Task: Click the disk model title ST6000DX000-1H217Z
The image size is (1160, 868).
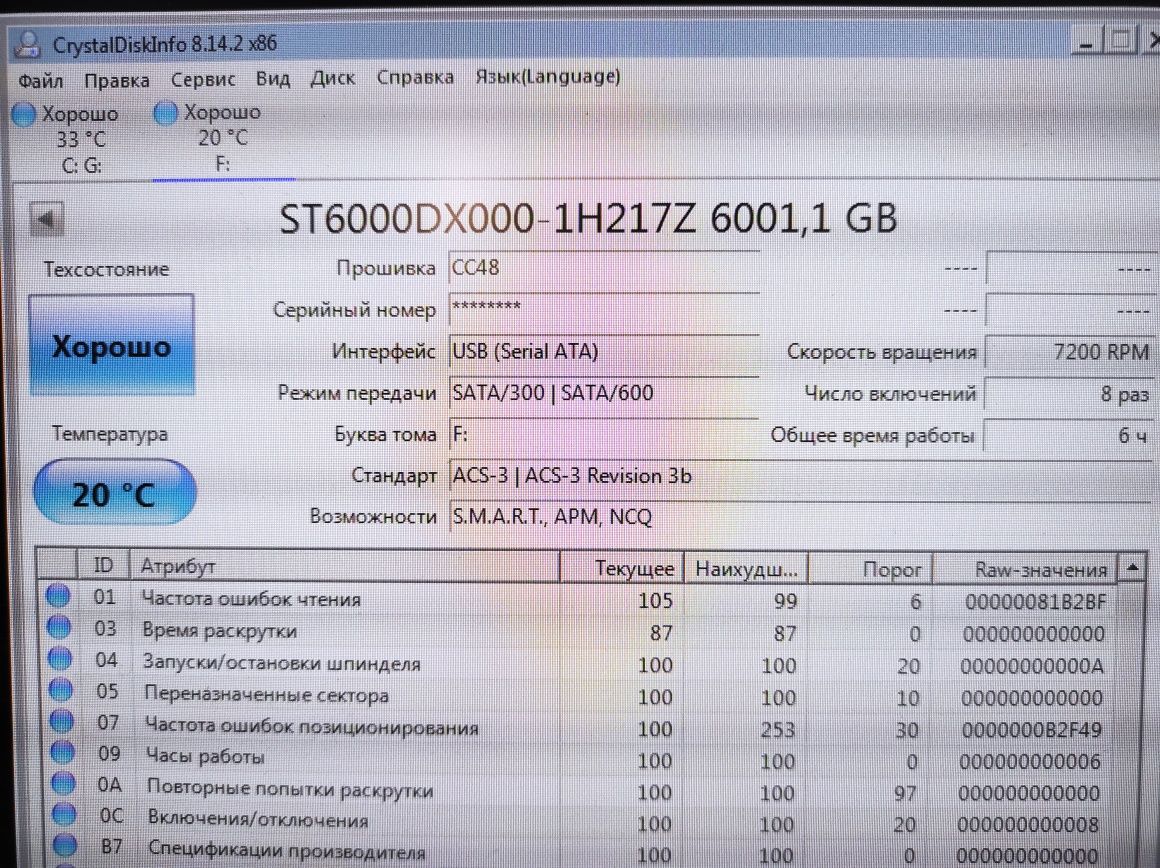Action: [x=488, y=219]
